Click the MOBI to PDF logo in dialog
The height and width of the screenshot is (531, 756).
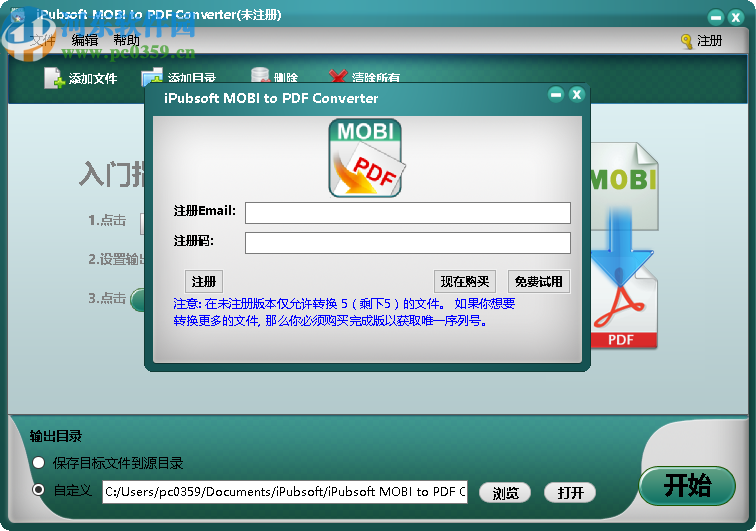[x=366, y=158]
